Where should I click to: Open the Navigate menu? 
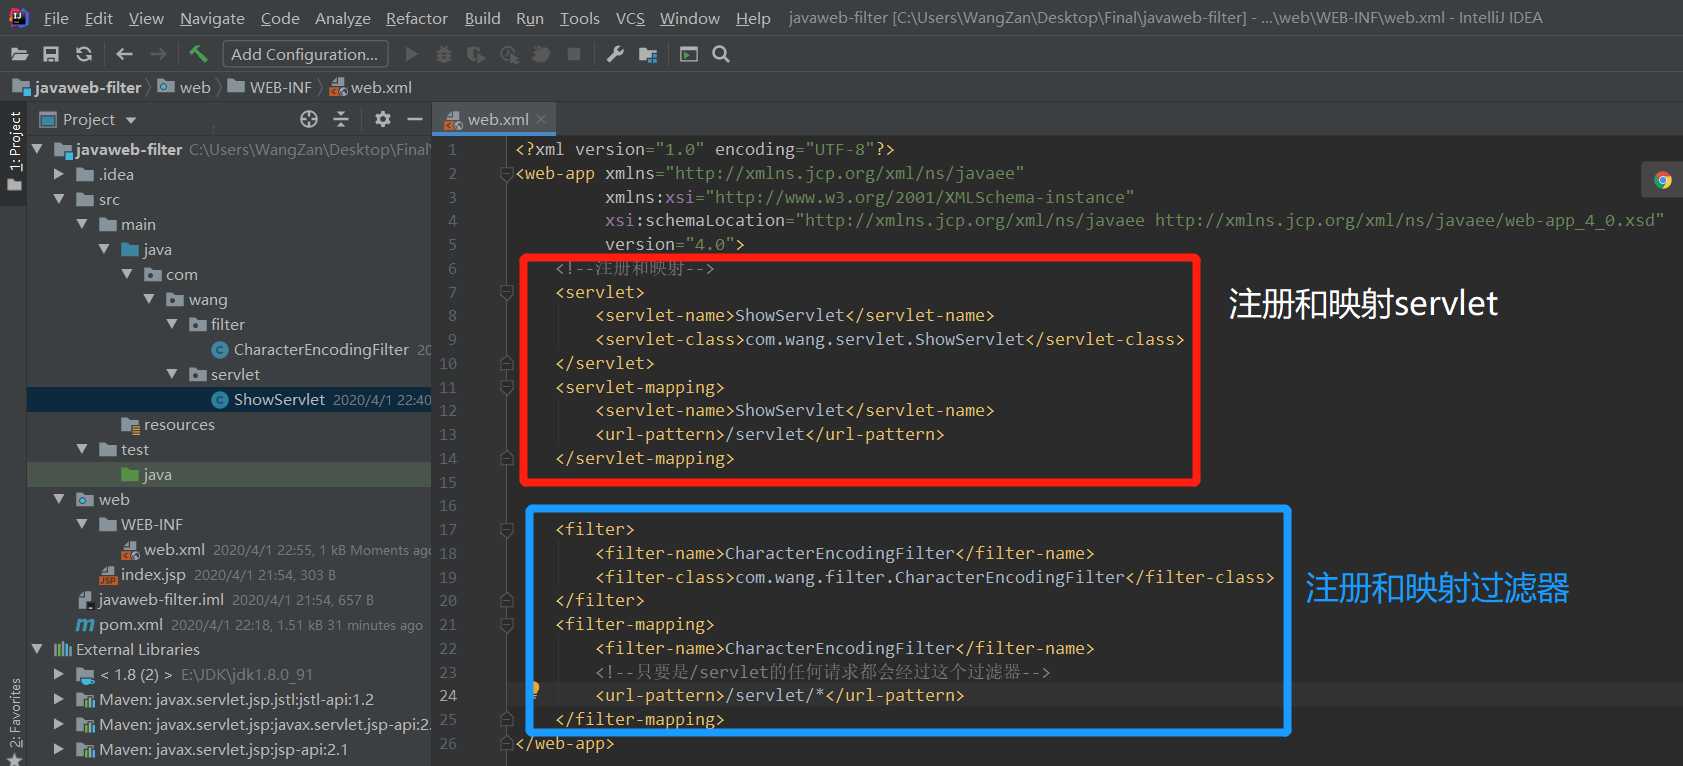(212, 18)
